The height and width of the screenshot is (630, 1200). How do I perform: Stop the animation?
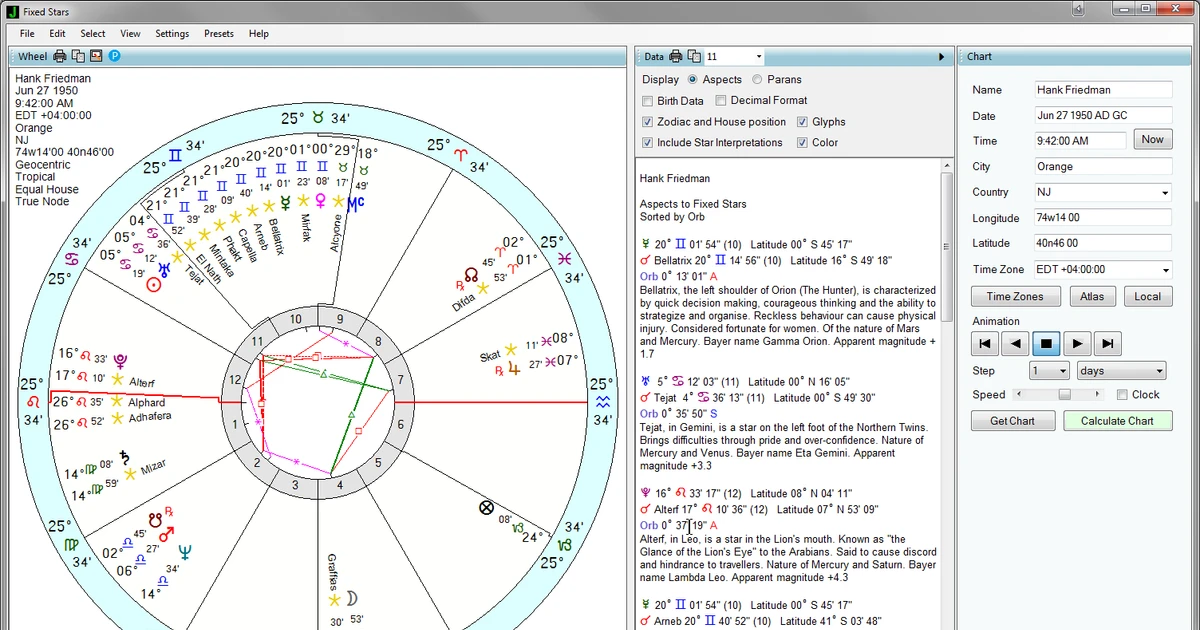1046,344
